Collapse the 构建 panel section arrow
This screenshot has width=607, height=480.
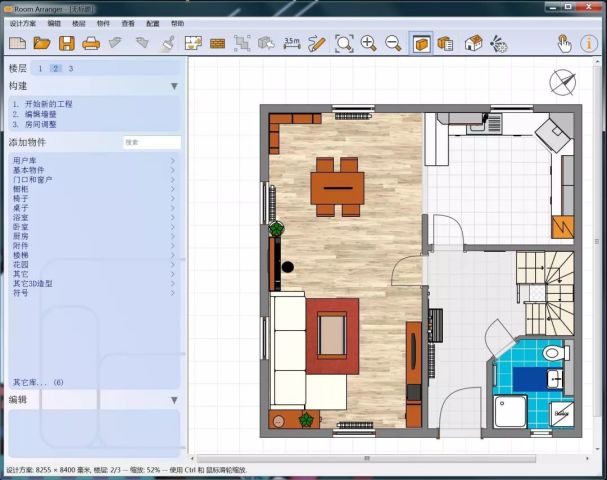tap(174, 87)
